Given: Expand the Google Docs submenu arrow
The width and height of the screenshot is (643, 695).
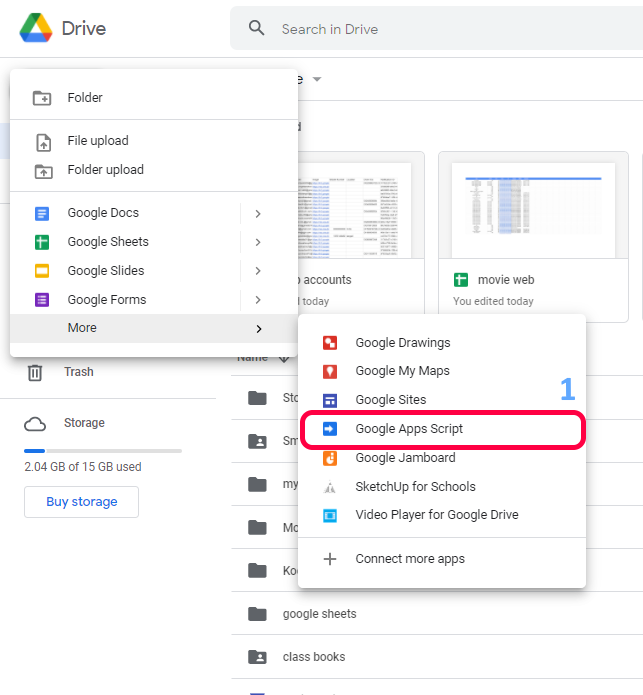Looking at the screenshot, I should coord(258,213).
